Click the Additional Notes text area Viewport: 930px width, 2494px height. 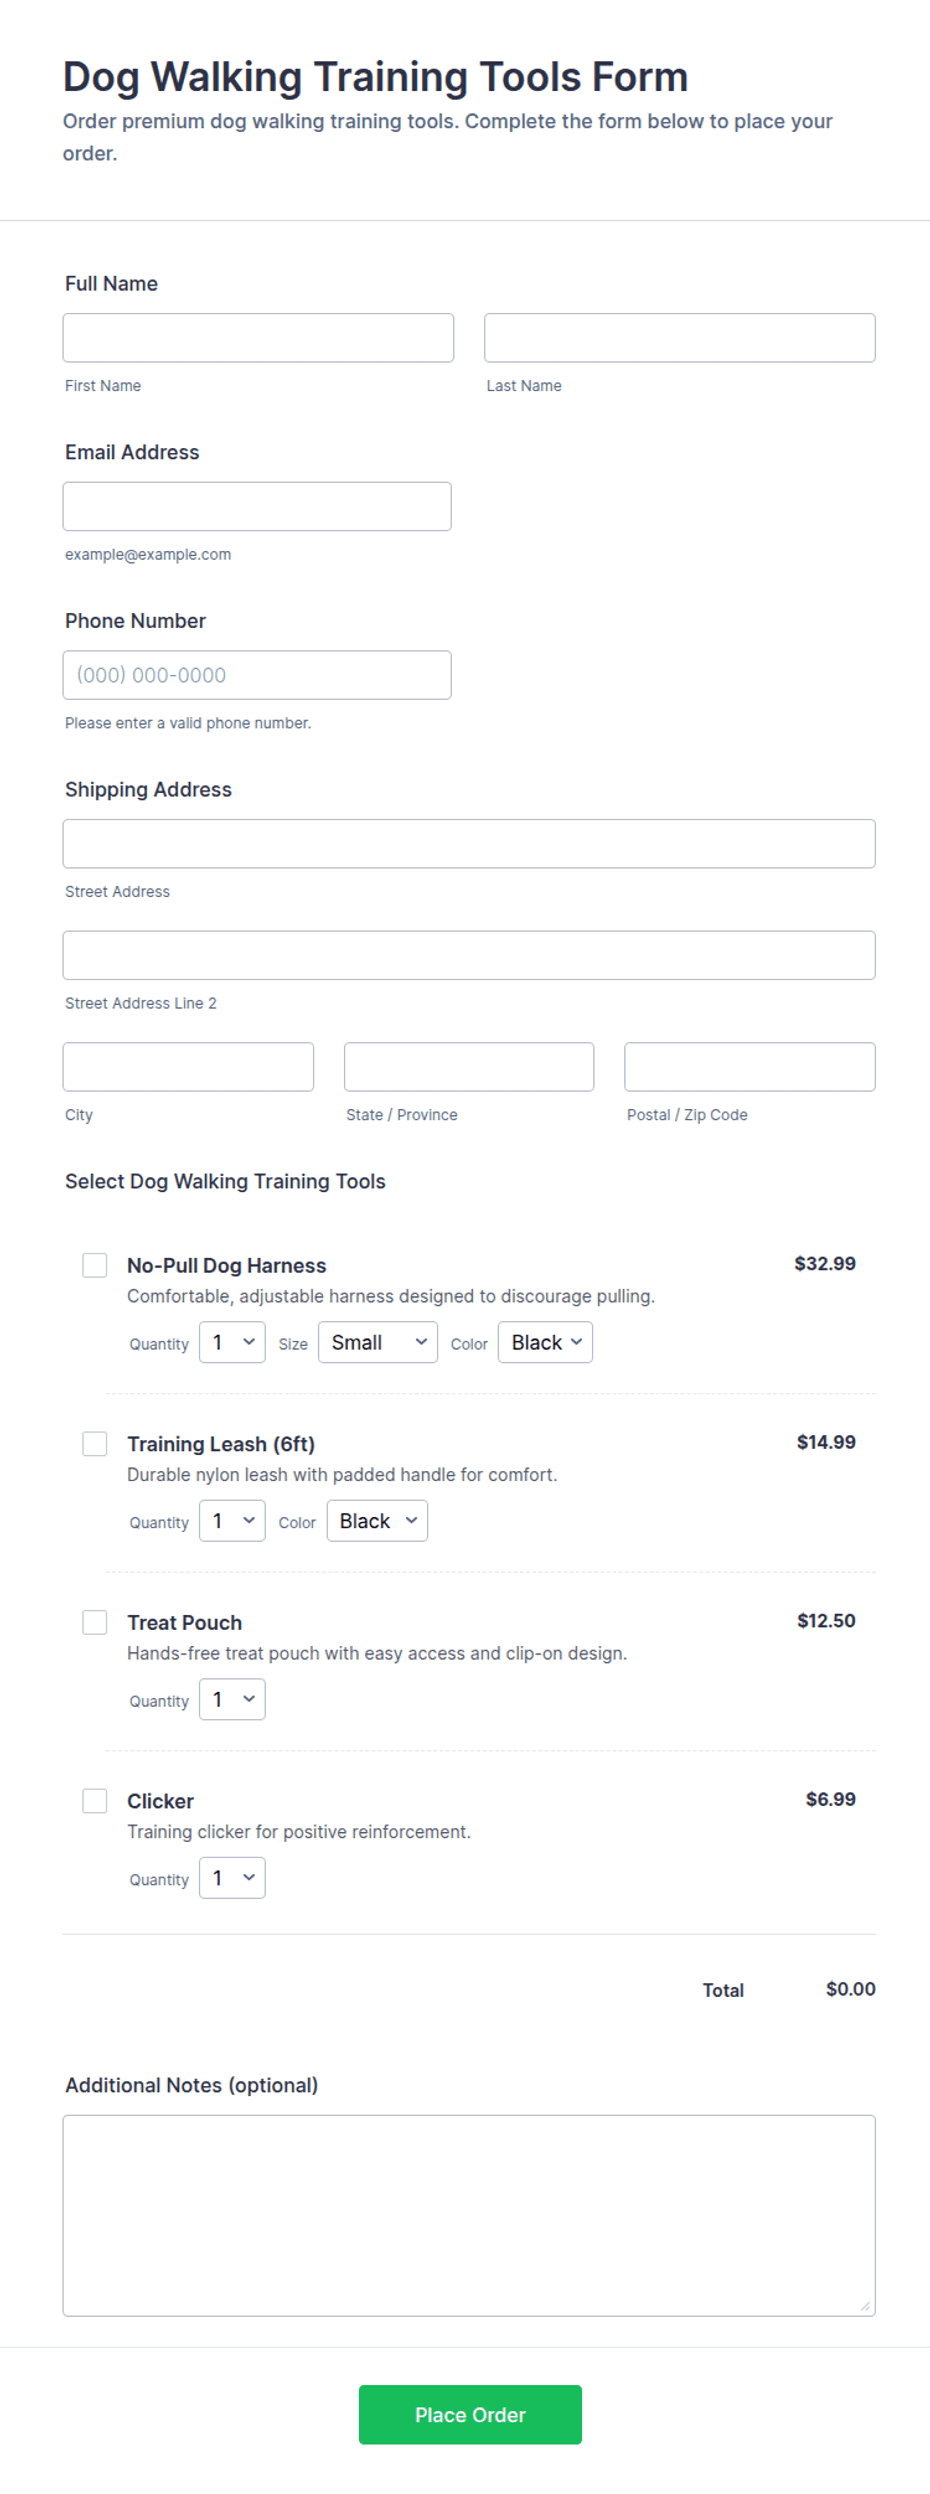(469, 2215)
